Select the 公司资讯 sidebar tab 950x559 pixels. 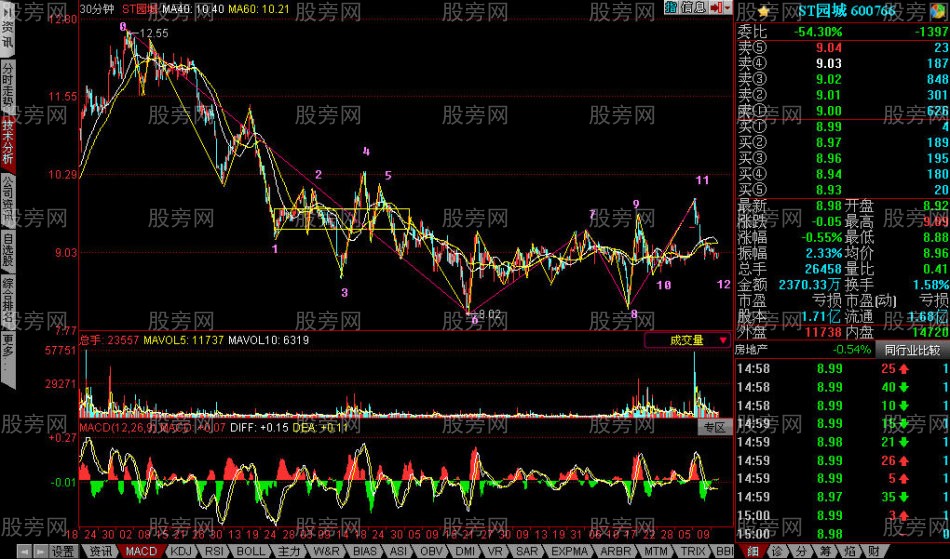[x=7, y=200]
